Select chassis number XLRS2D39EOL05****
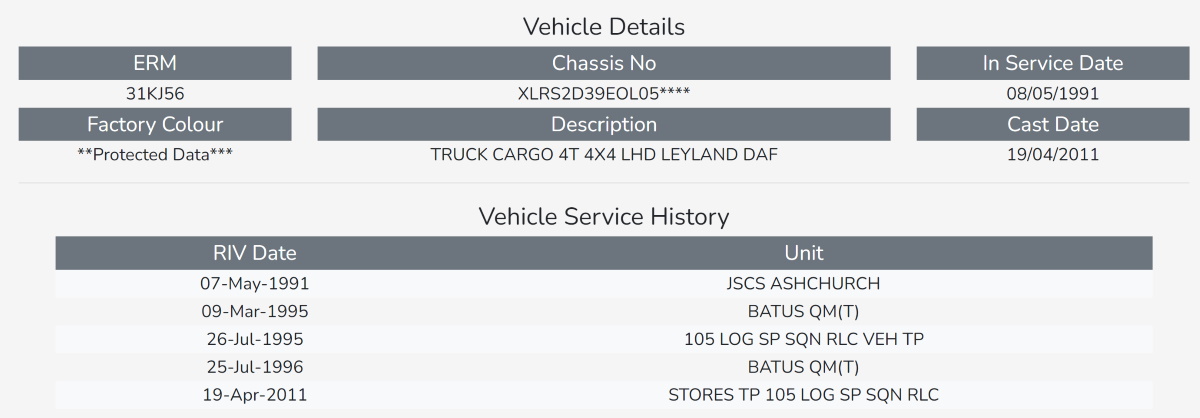Viewport: 1200px width, 418px height. [604, 94]
